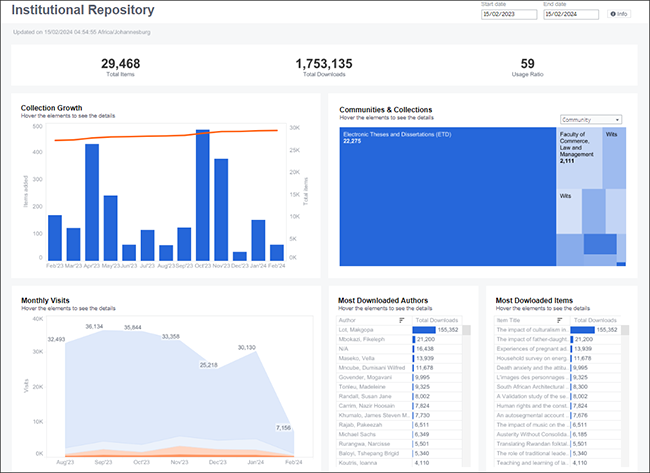Select the Lot, Makgopa author row
The height and width of the screenshot is (473, 650).
(399, 330)
